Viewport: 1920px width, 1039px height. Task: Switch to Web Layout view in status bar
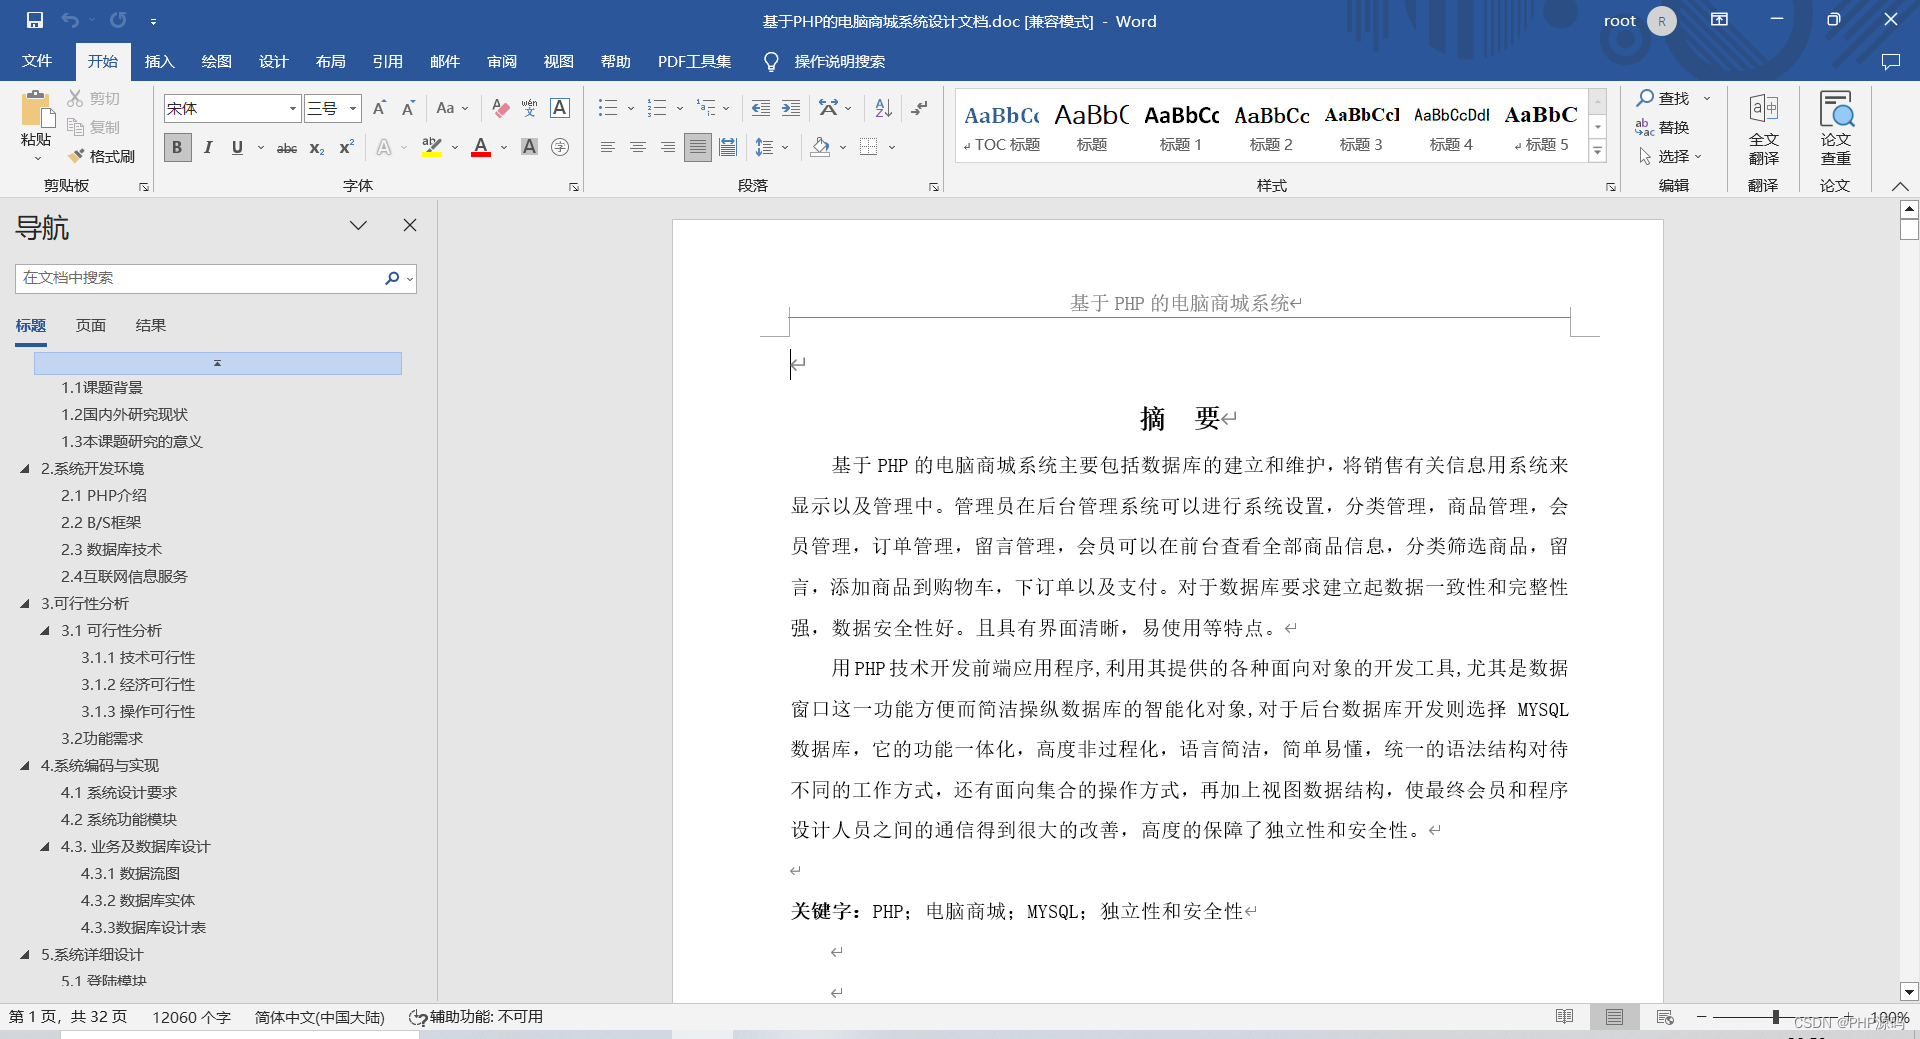1665,1017
